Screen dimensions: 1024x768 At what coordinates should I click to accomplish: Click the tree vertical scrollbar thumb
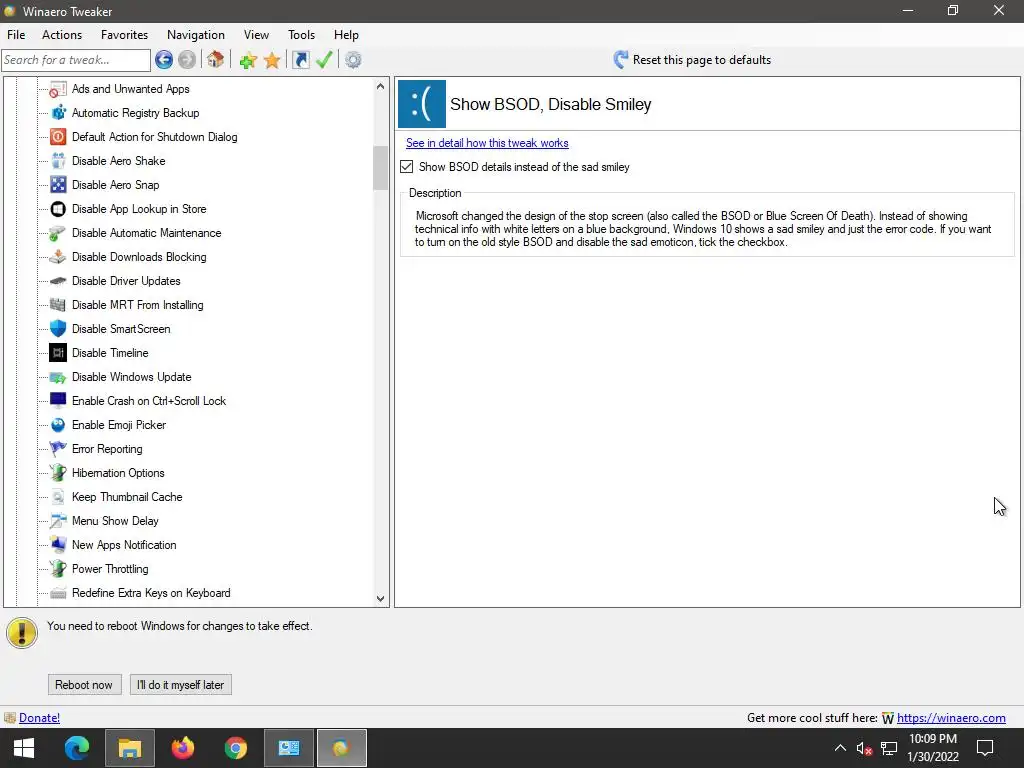[381, 168]
